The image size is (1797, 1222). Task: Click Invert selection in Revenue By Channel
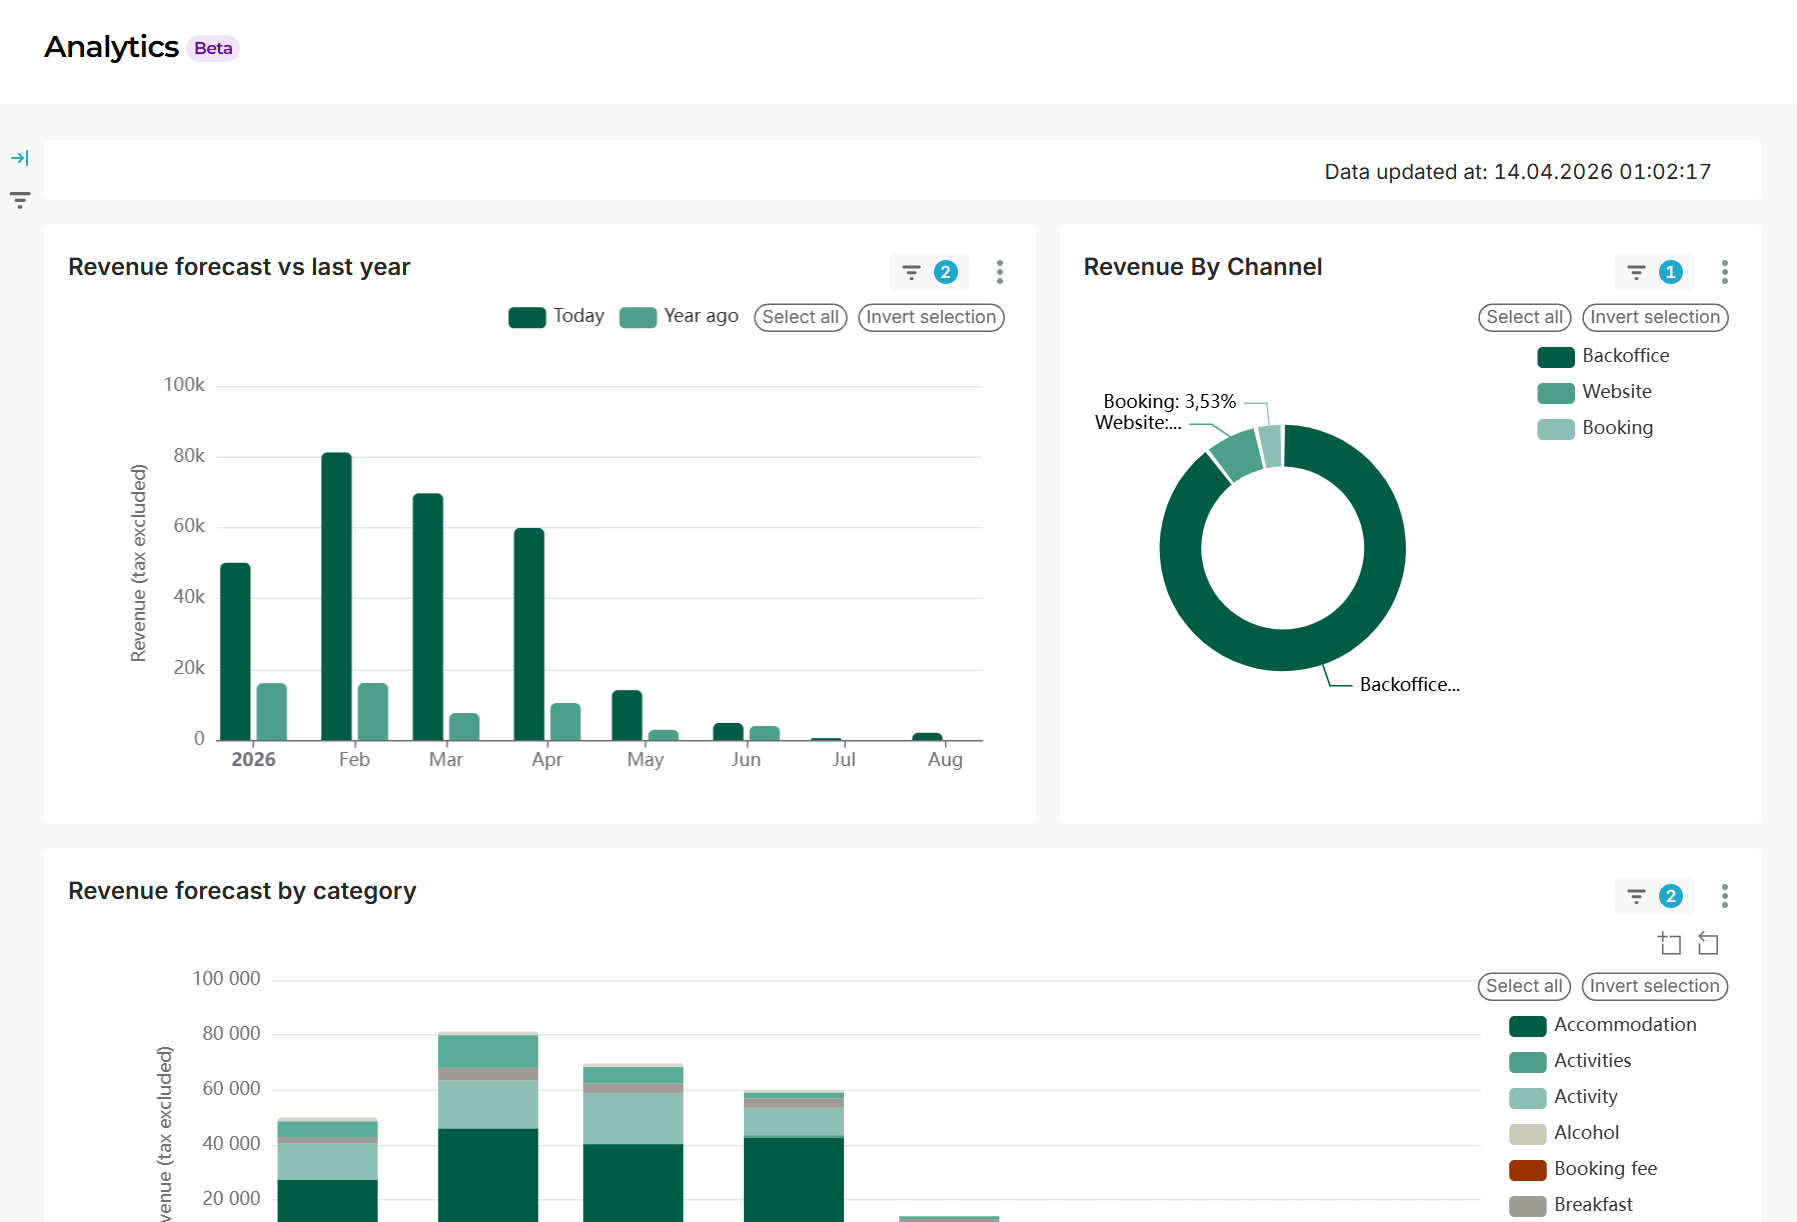pos(1655,317)
